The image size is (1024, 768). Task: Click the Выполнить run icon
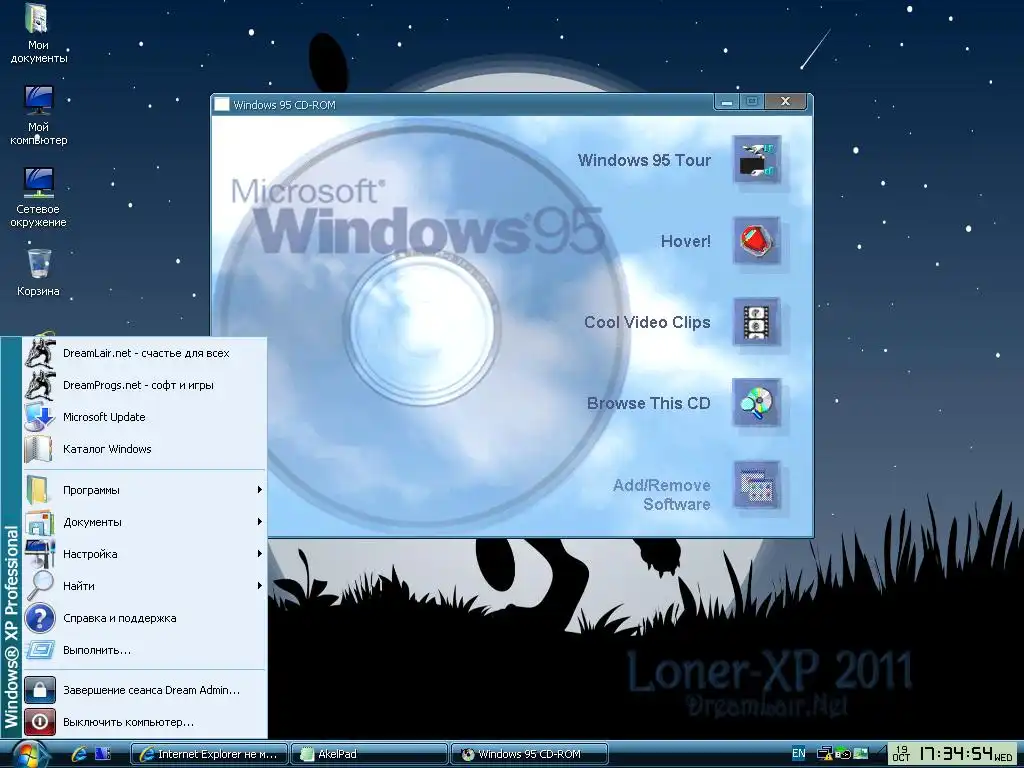click(39, 650)
